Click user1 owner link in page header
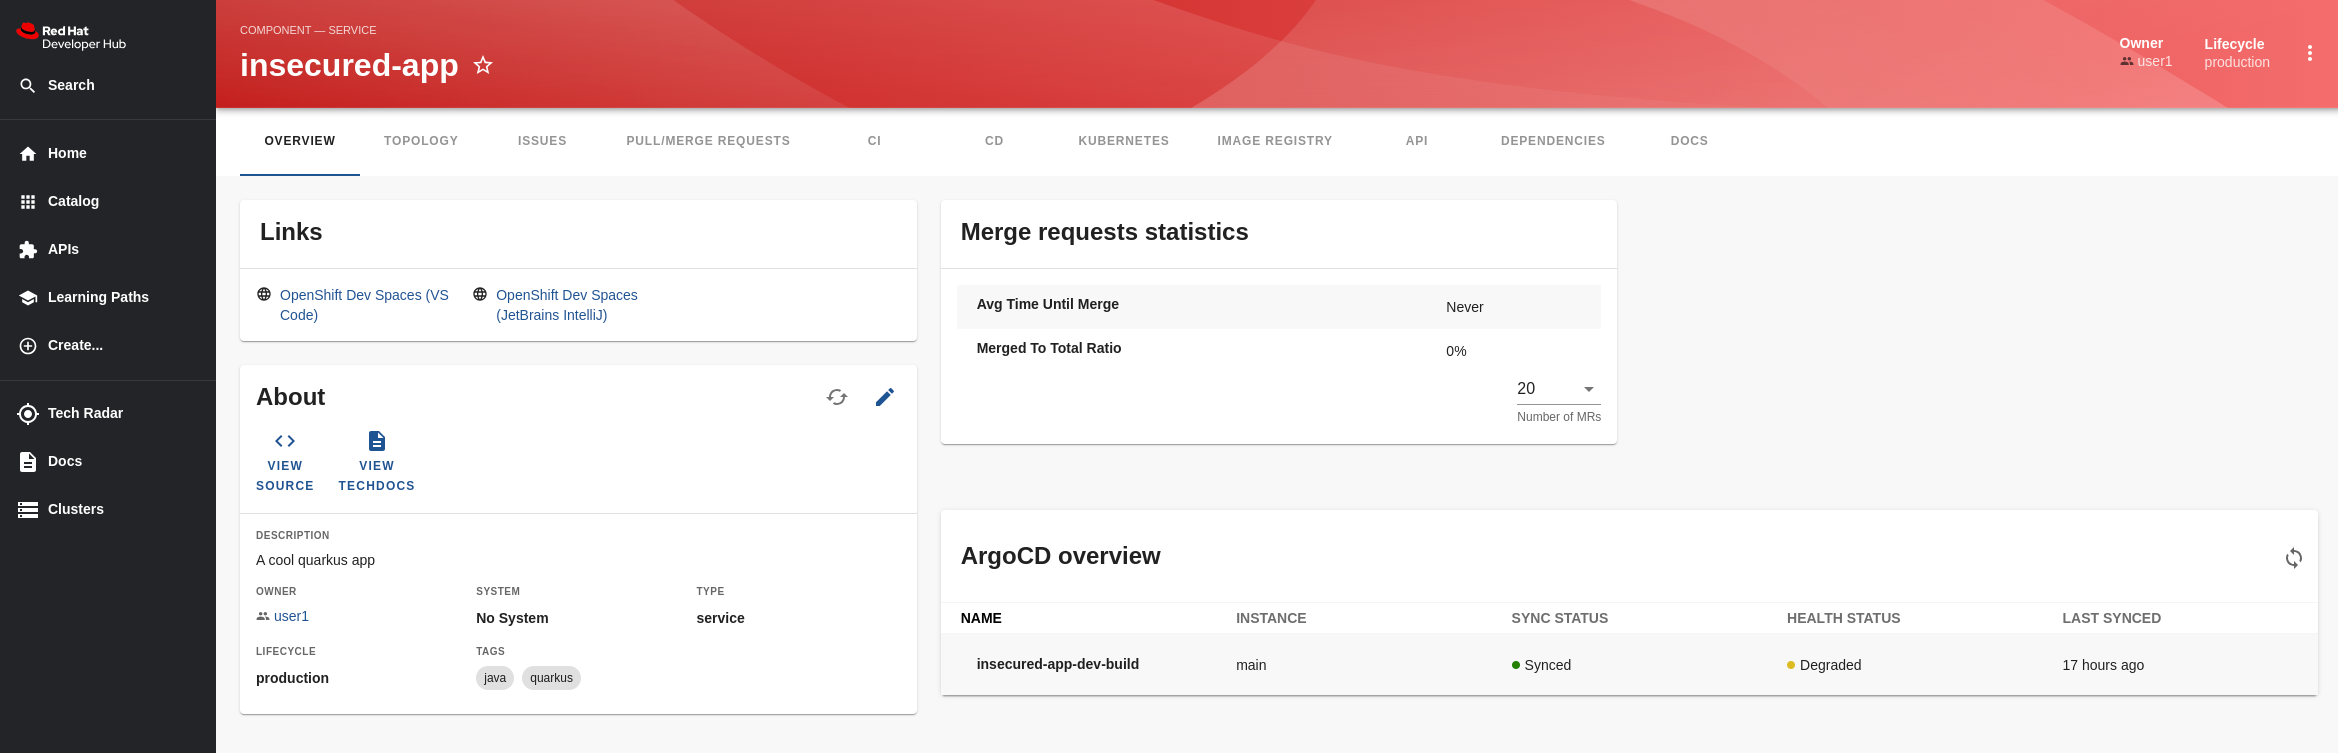The image size is (2338, 753). [x=2155, y=61]
